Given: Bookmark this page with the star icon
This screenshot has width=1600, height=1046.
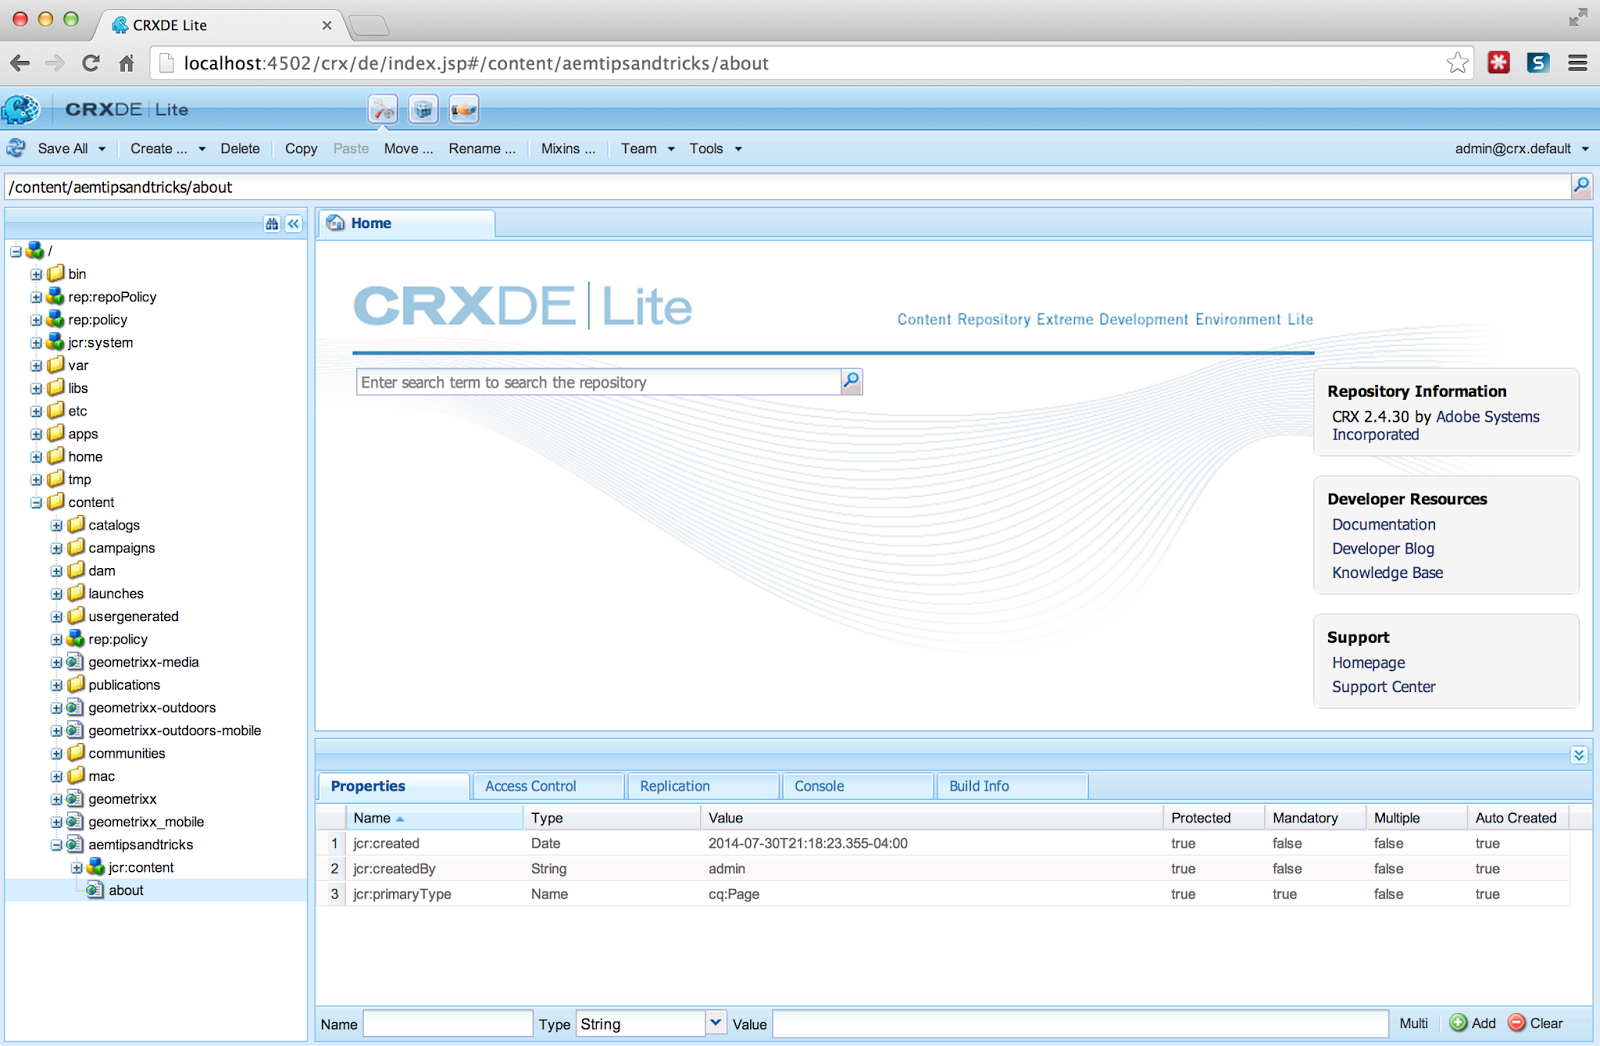Looking at the screenshot, I should [x=1457, y=63].
